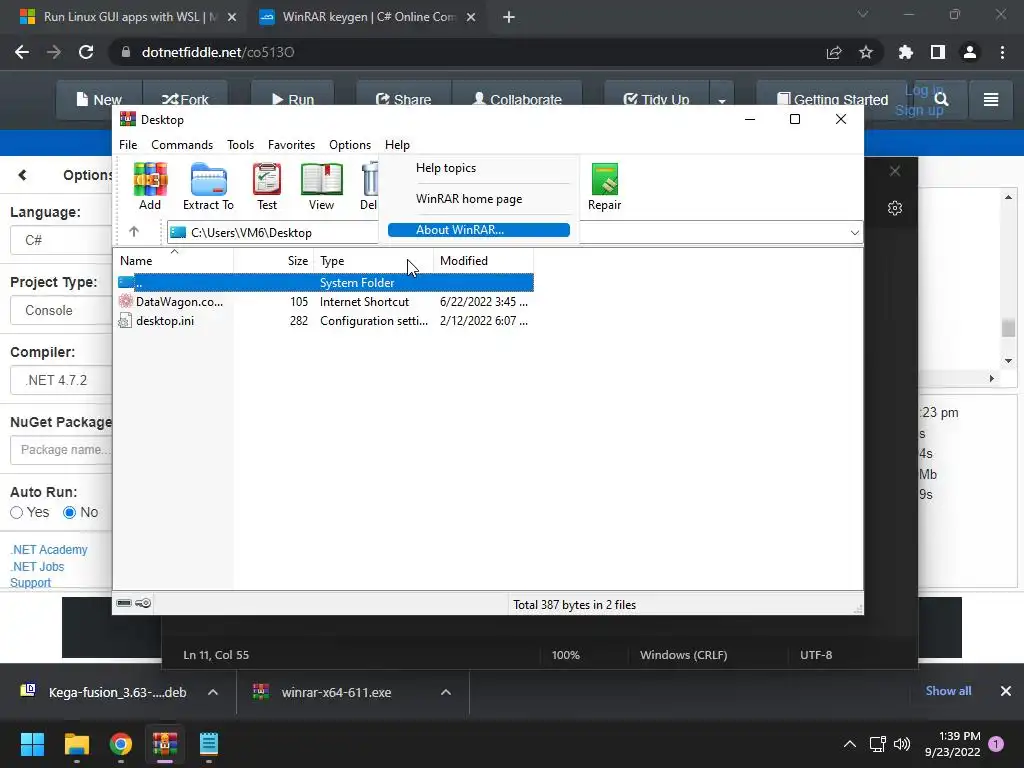1024x768 pixels.
Task: Close the downloads bar
Action: pos(1006,691)
